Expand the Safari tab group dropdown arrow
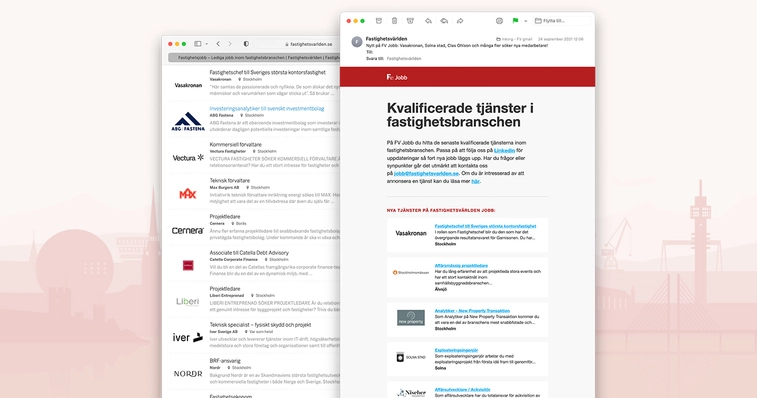The width and height of the screenshot is (757, 398). pos(207,44)
